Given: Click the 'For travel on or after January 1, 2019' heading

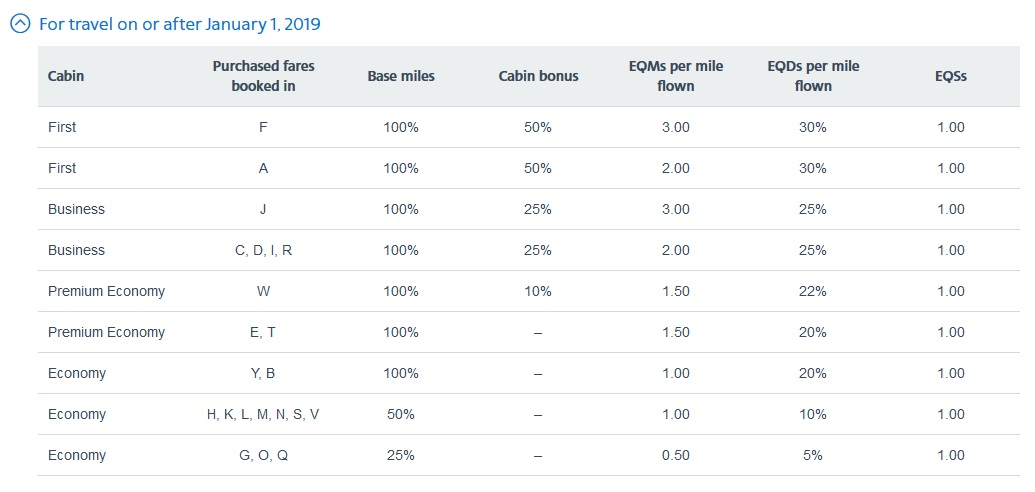Looking at the screenshot, I should pos(179,24).
